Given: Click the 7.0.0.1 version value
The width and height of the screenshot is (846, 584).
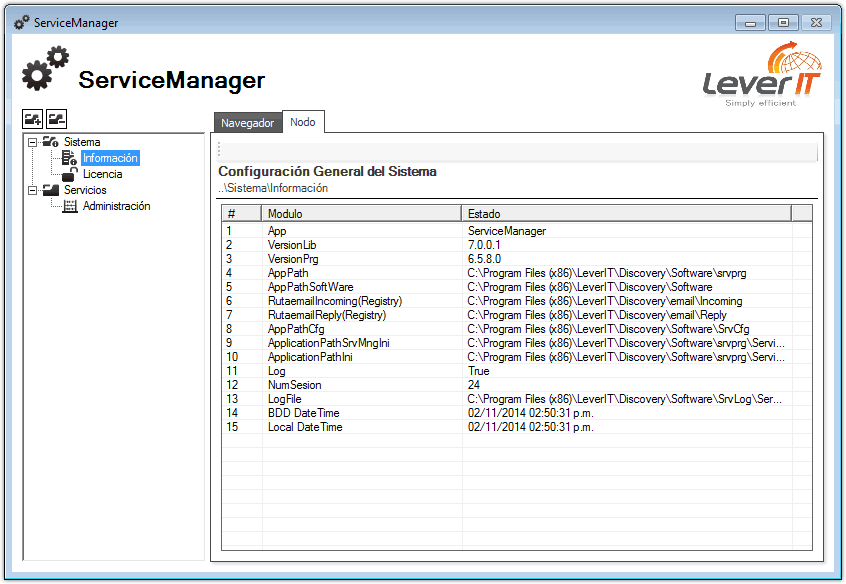Looking at the screenshot, I should tap(484, 245).
